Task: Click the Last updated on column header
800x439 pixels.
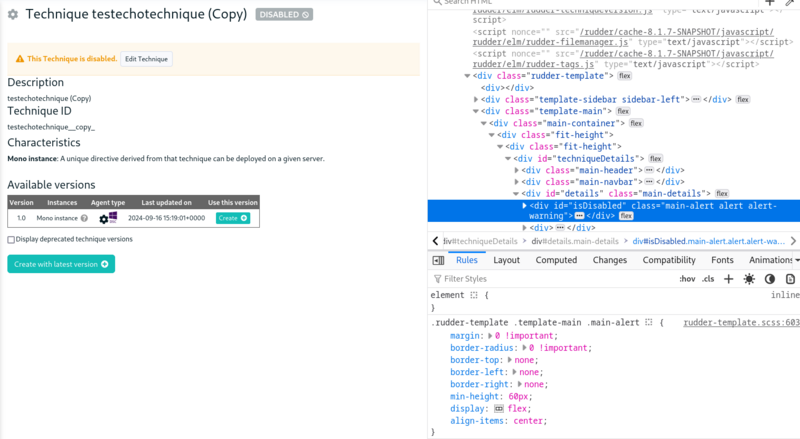Action: pos(166,203)
